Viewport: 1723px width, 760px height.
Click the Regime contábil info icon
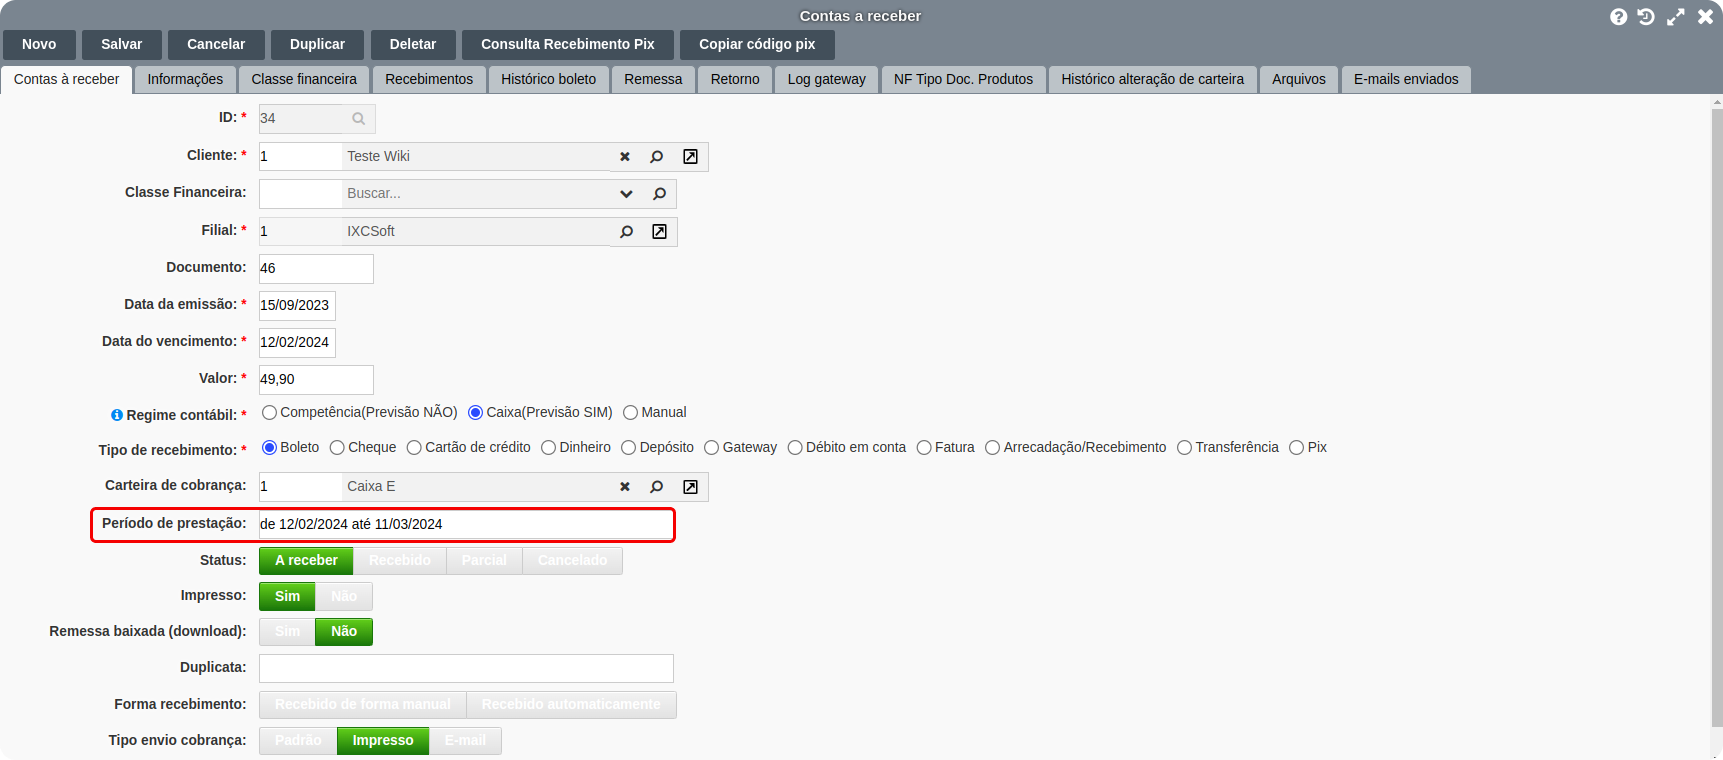pos(117,415)
